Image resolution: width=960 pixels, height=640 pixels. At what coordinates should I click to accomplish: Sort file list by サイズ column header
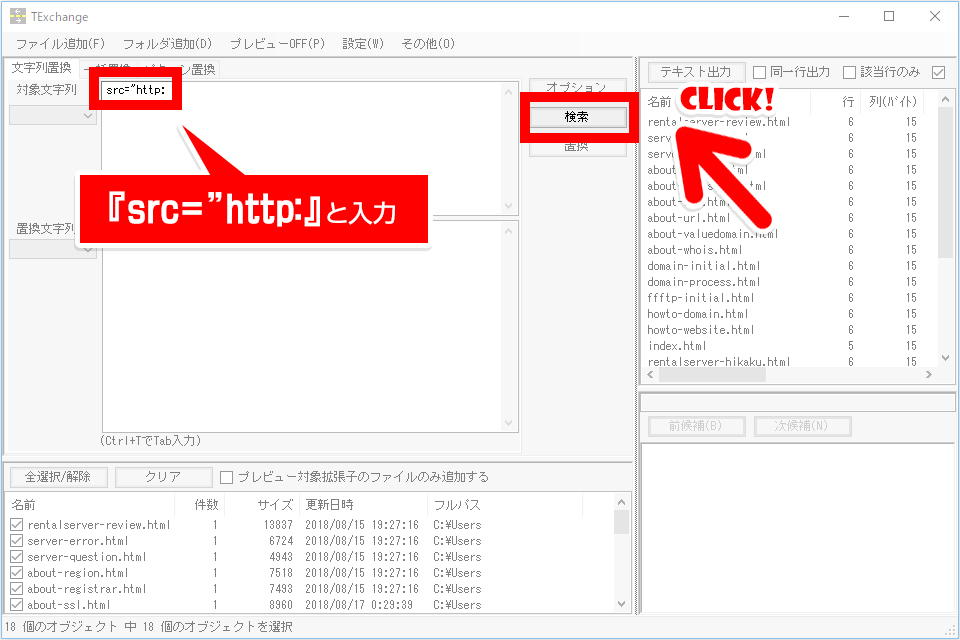pos(263,505)
